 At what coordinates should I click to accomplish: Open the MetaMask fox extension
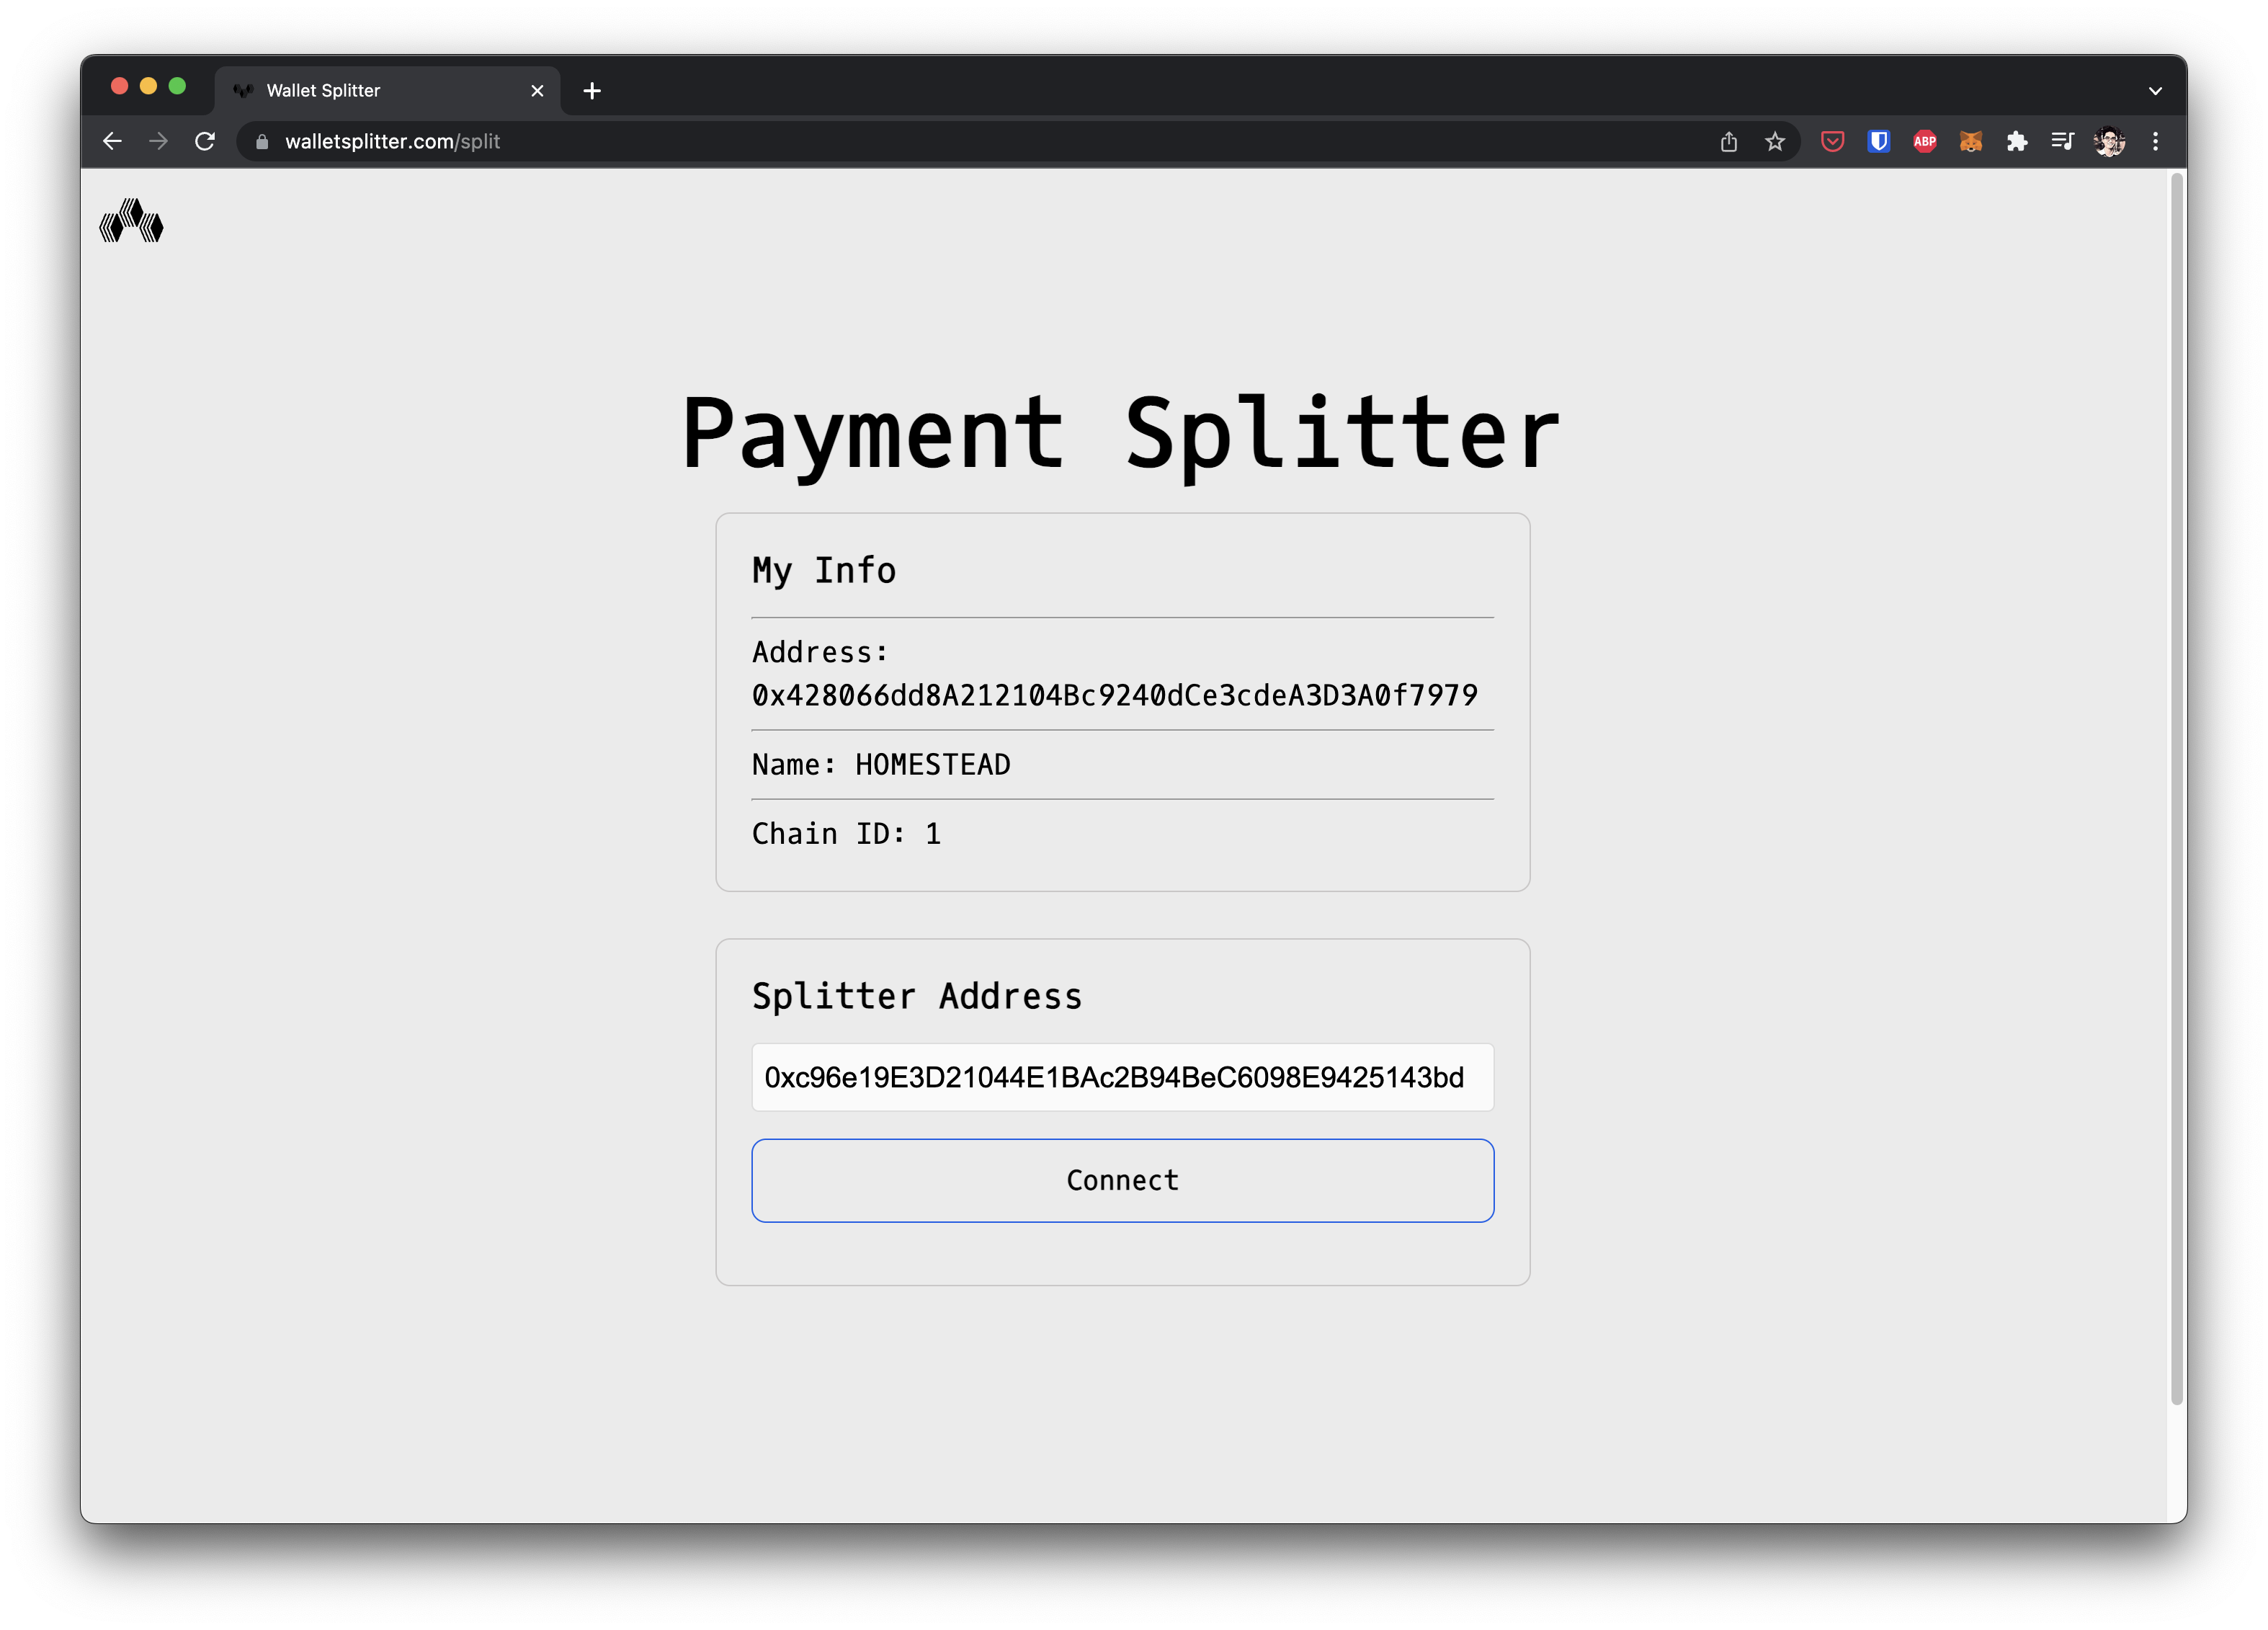click(x=1970, y=141)
